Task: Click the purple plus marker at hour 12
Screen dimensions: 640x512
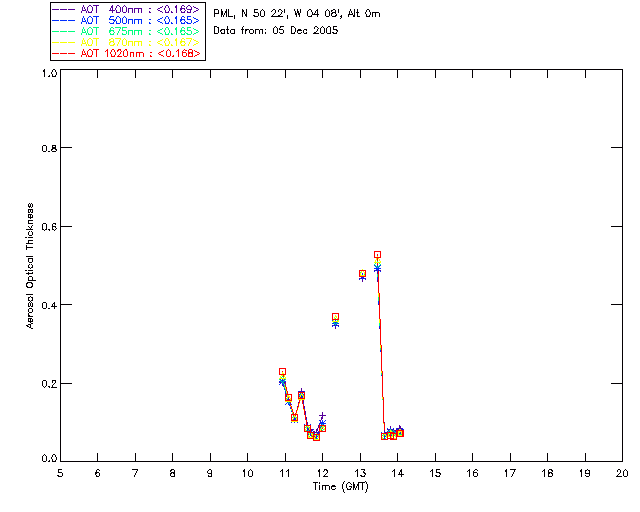Action: click(322, 416)
